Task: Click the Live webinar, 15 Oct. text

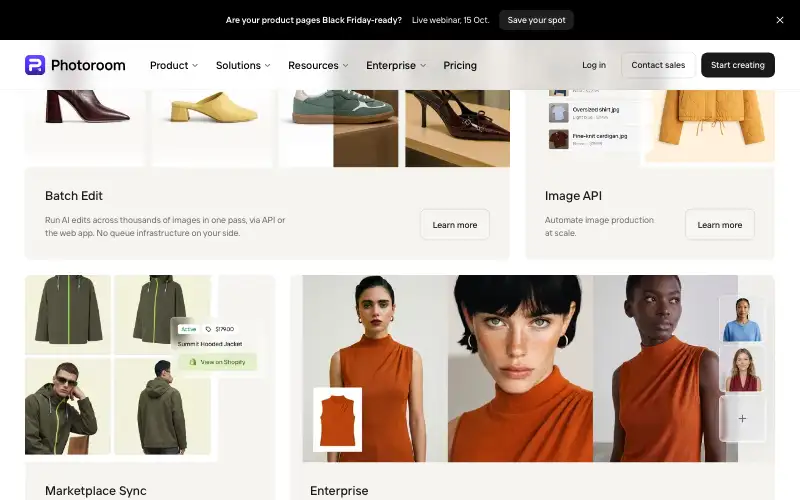Action: coord(451,20)
